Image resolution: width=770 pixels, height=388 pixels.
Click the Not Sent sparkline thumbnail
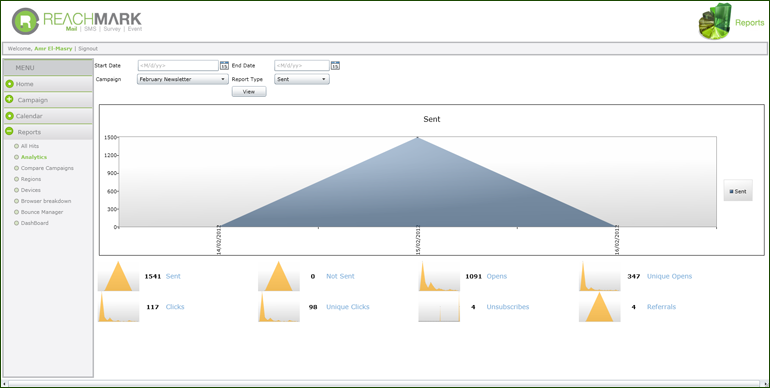279,276
